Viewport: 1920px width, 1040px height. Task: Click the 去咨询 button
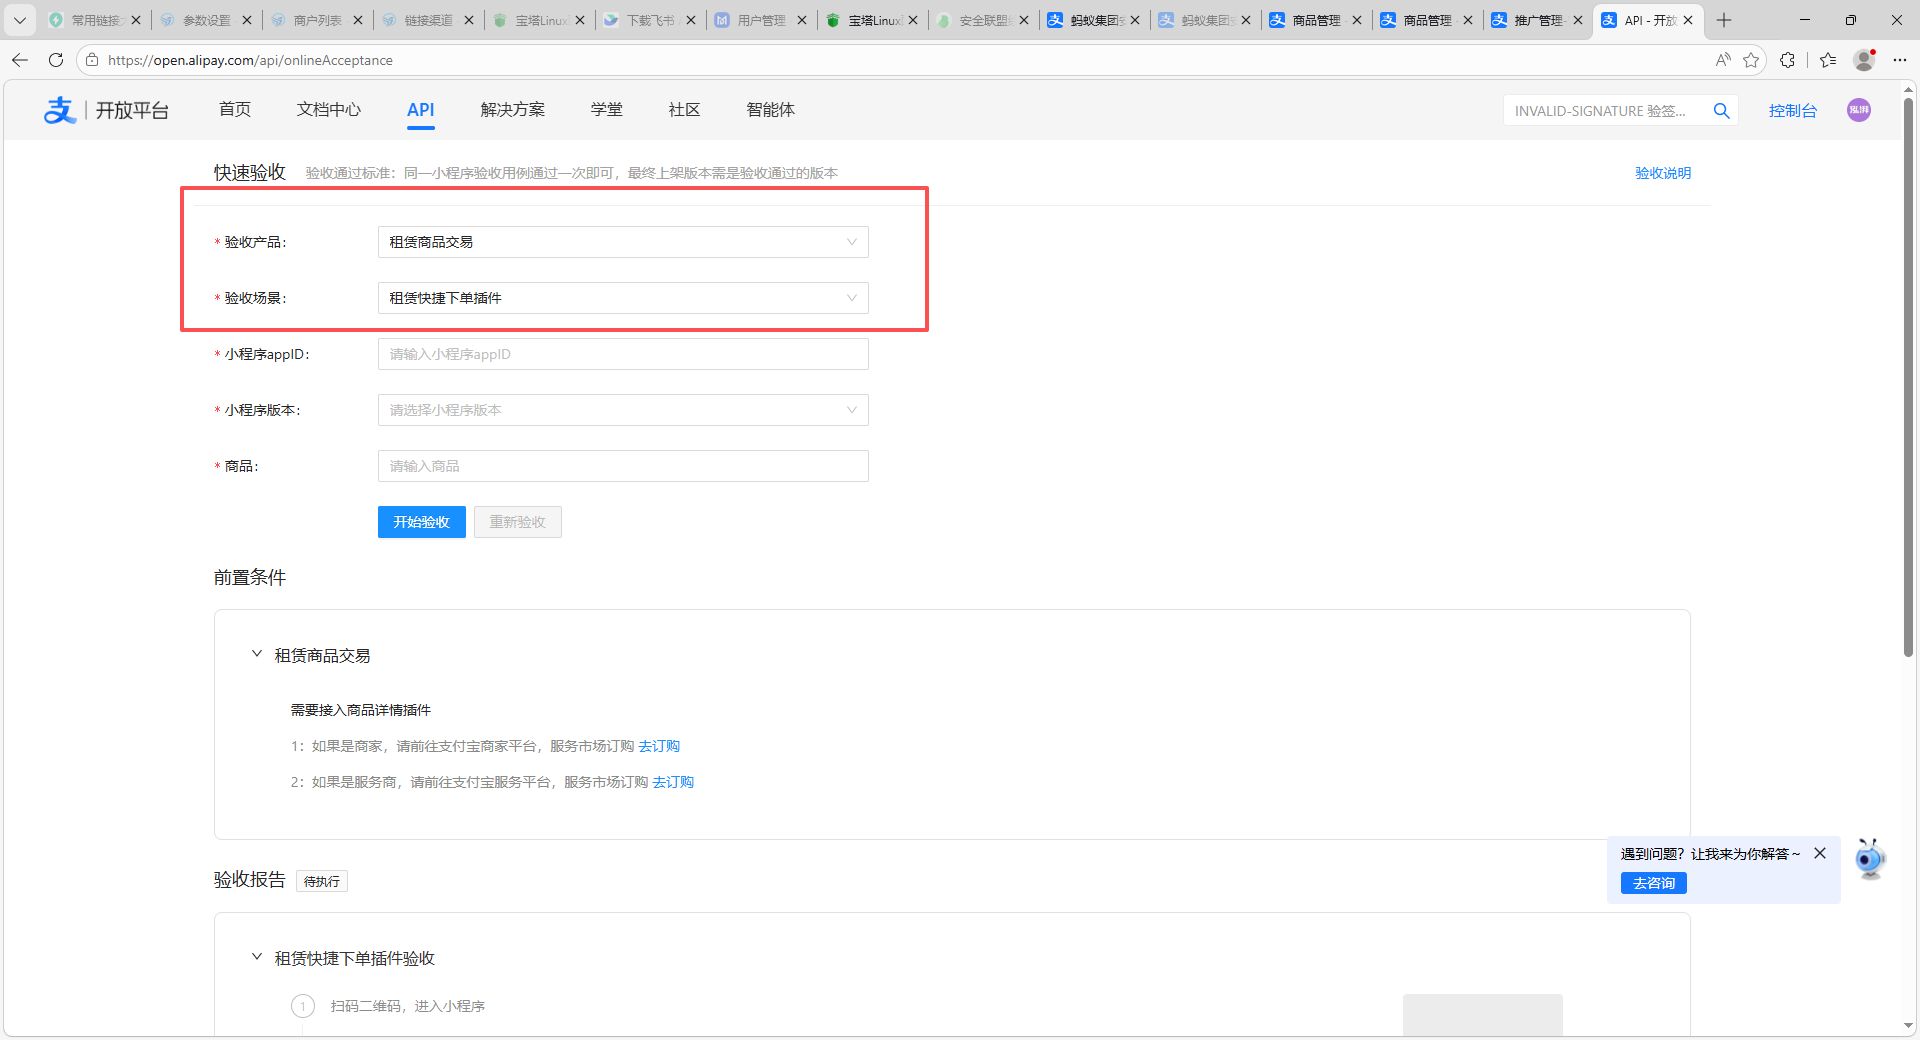(x=1653, y=883)
